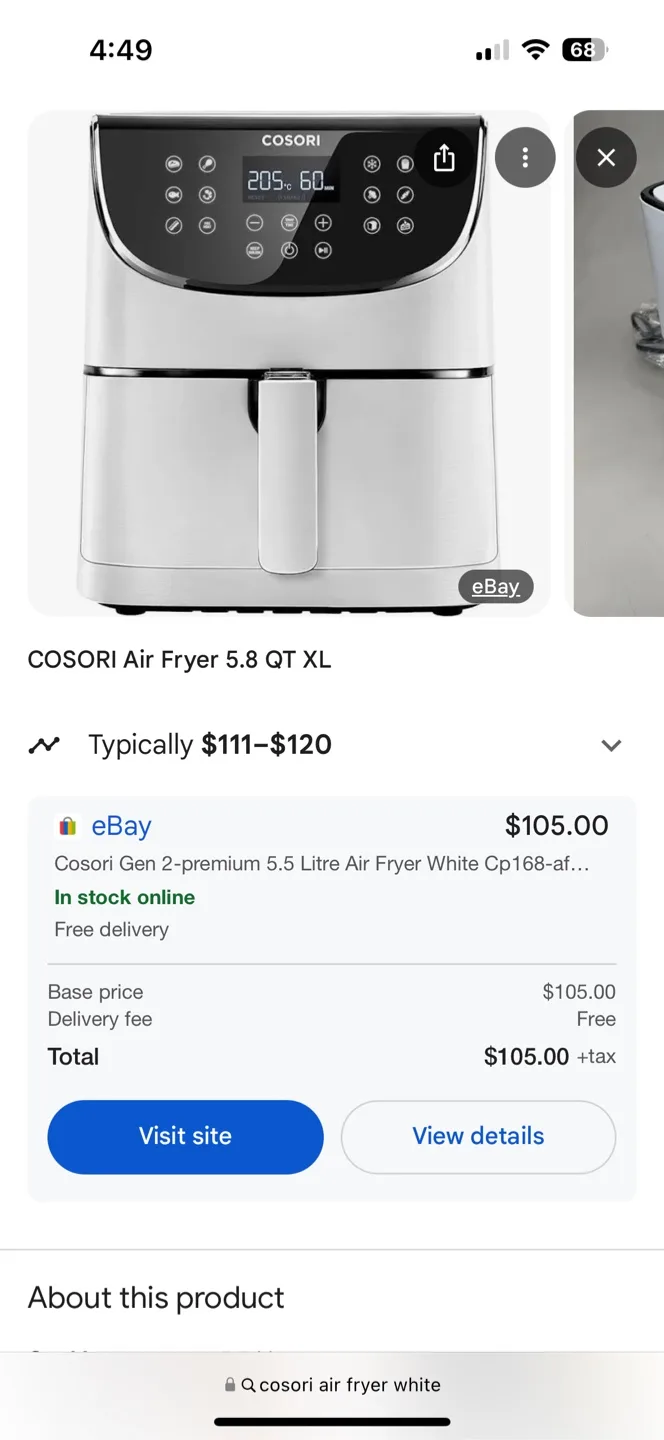Image resolution: width=664 pixels, height=1440 pixels.
Task: Tap the In stock online status text
Action: [124, 897]
